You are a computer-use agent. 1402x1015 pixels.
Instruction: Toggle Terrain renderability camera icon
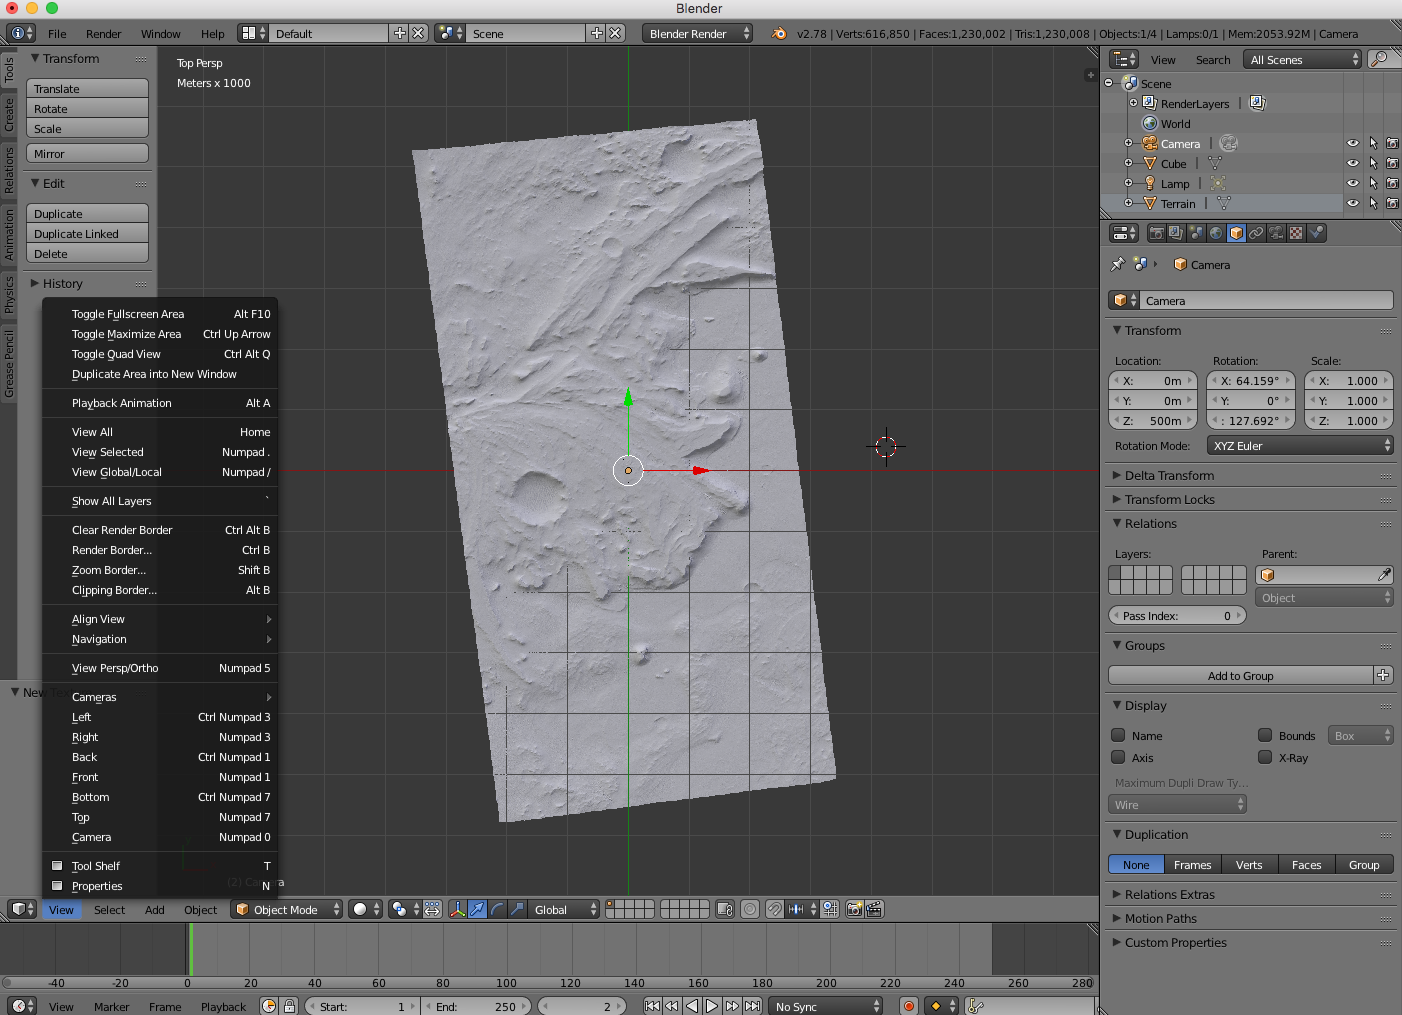click(1392, 203)
